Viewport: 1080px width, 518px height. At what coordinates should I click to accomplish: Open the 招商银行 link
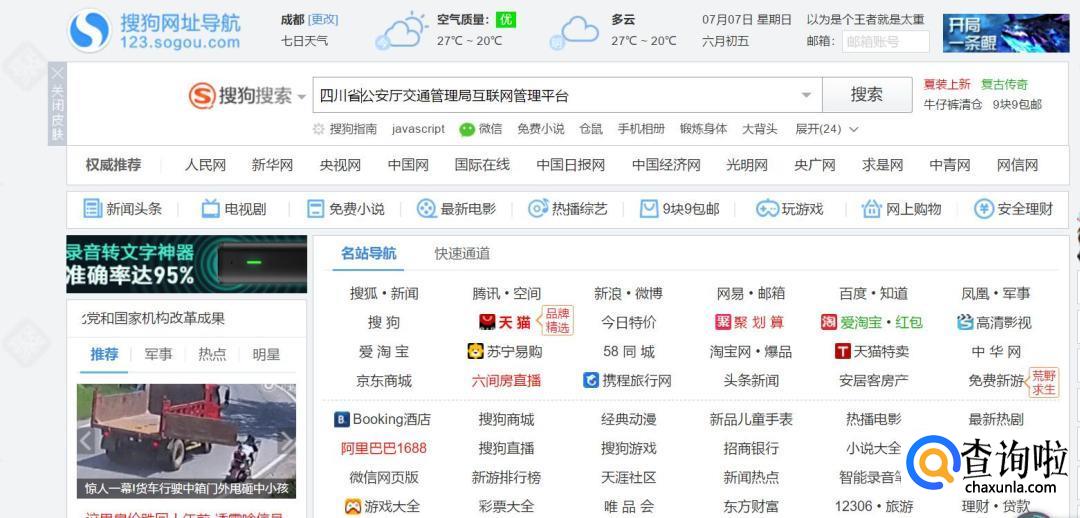coord(751,448)
